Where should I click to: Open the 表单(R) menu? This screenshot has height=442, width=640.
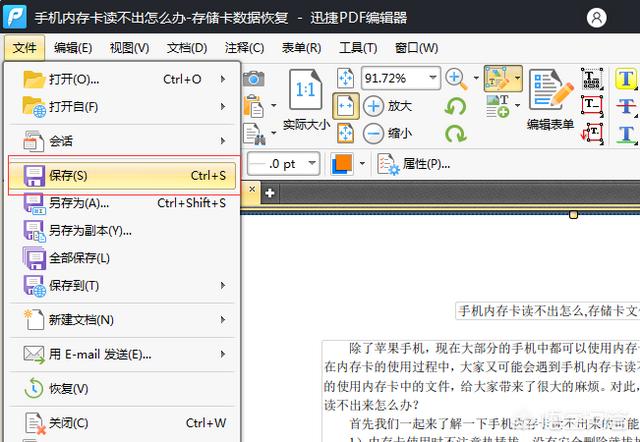point(301,48)
